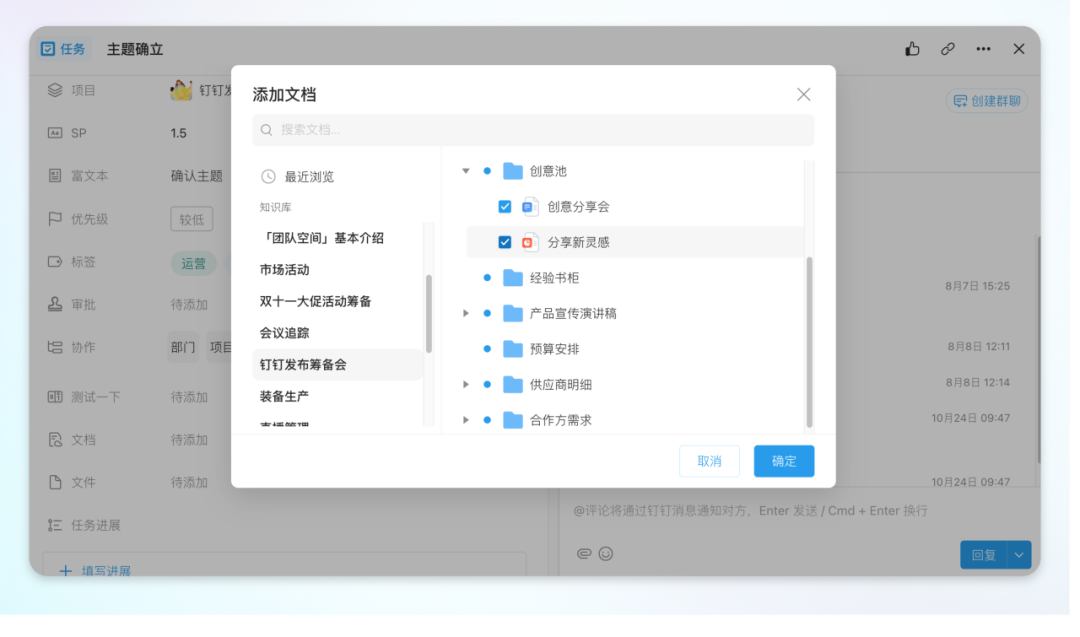Click the 审批 stamp icon

(55, 304)
